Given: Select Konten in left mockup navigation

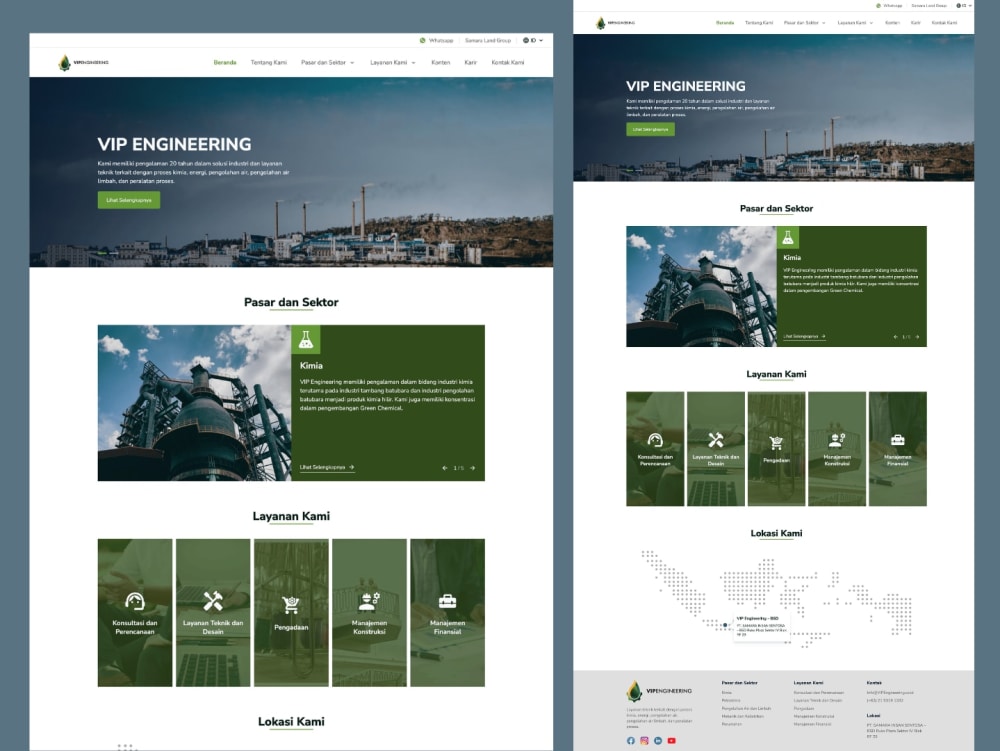Looking at the screenshot, I should pos(441,62).
